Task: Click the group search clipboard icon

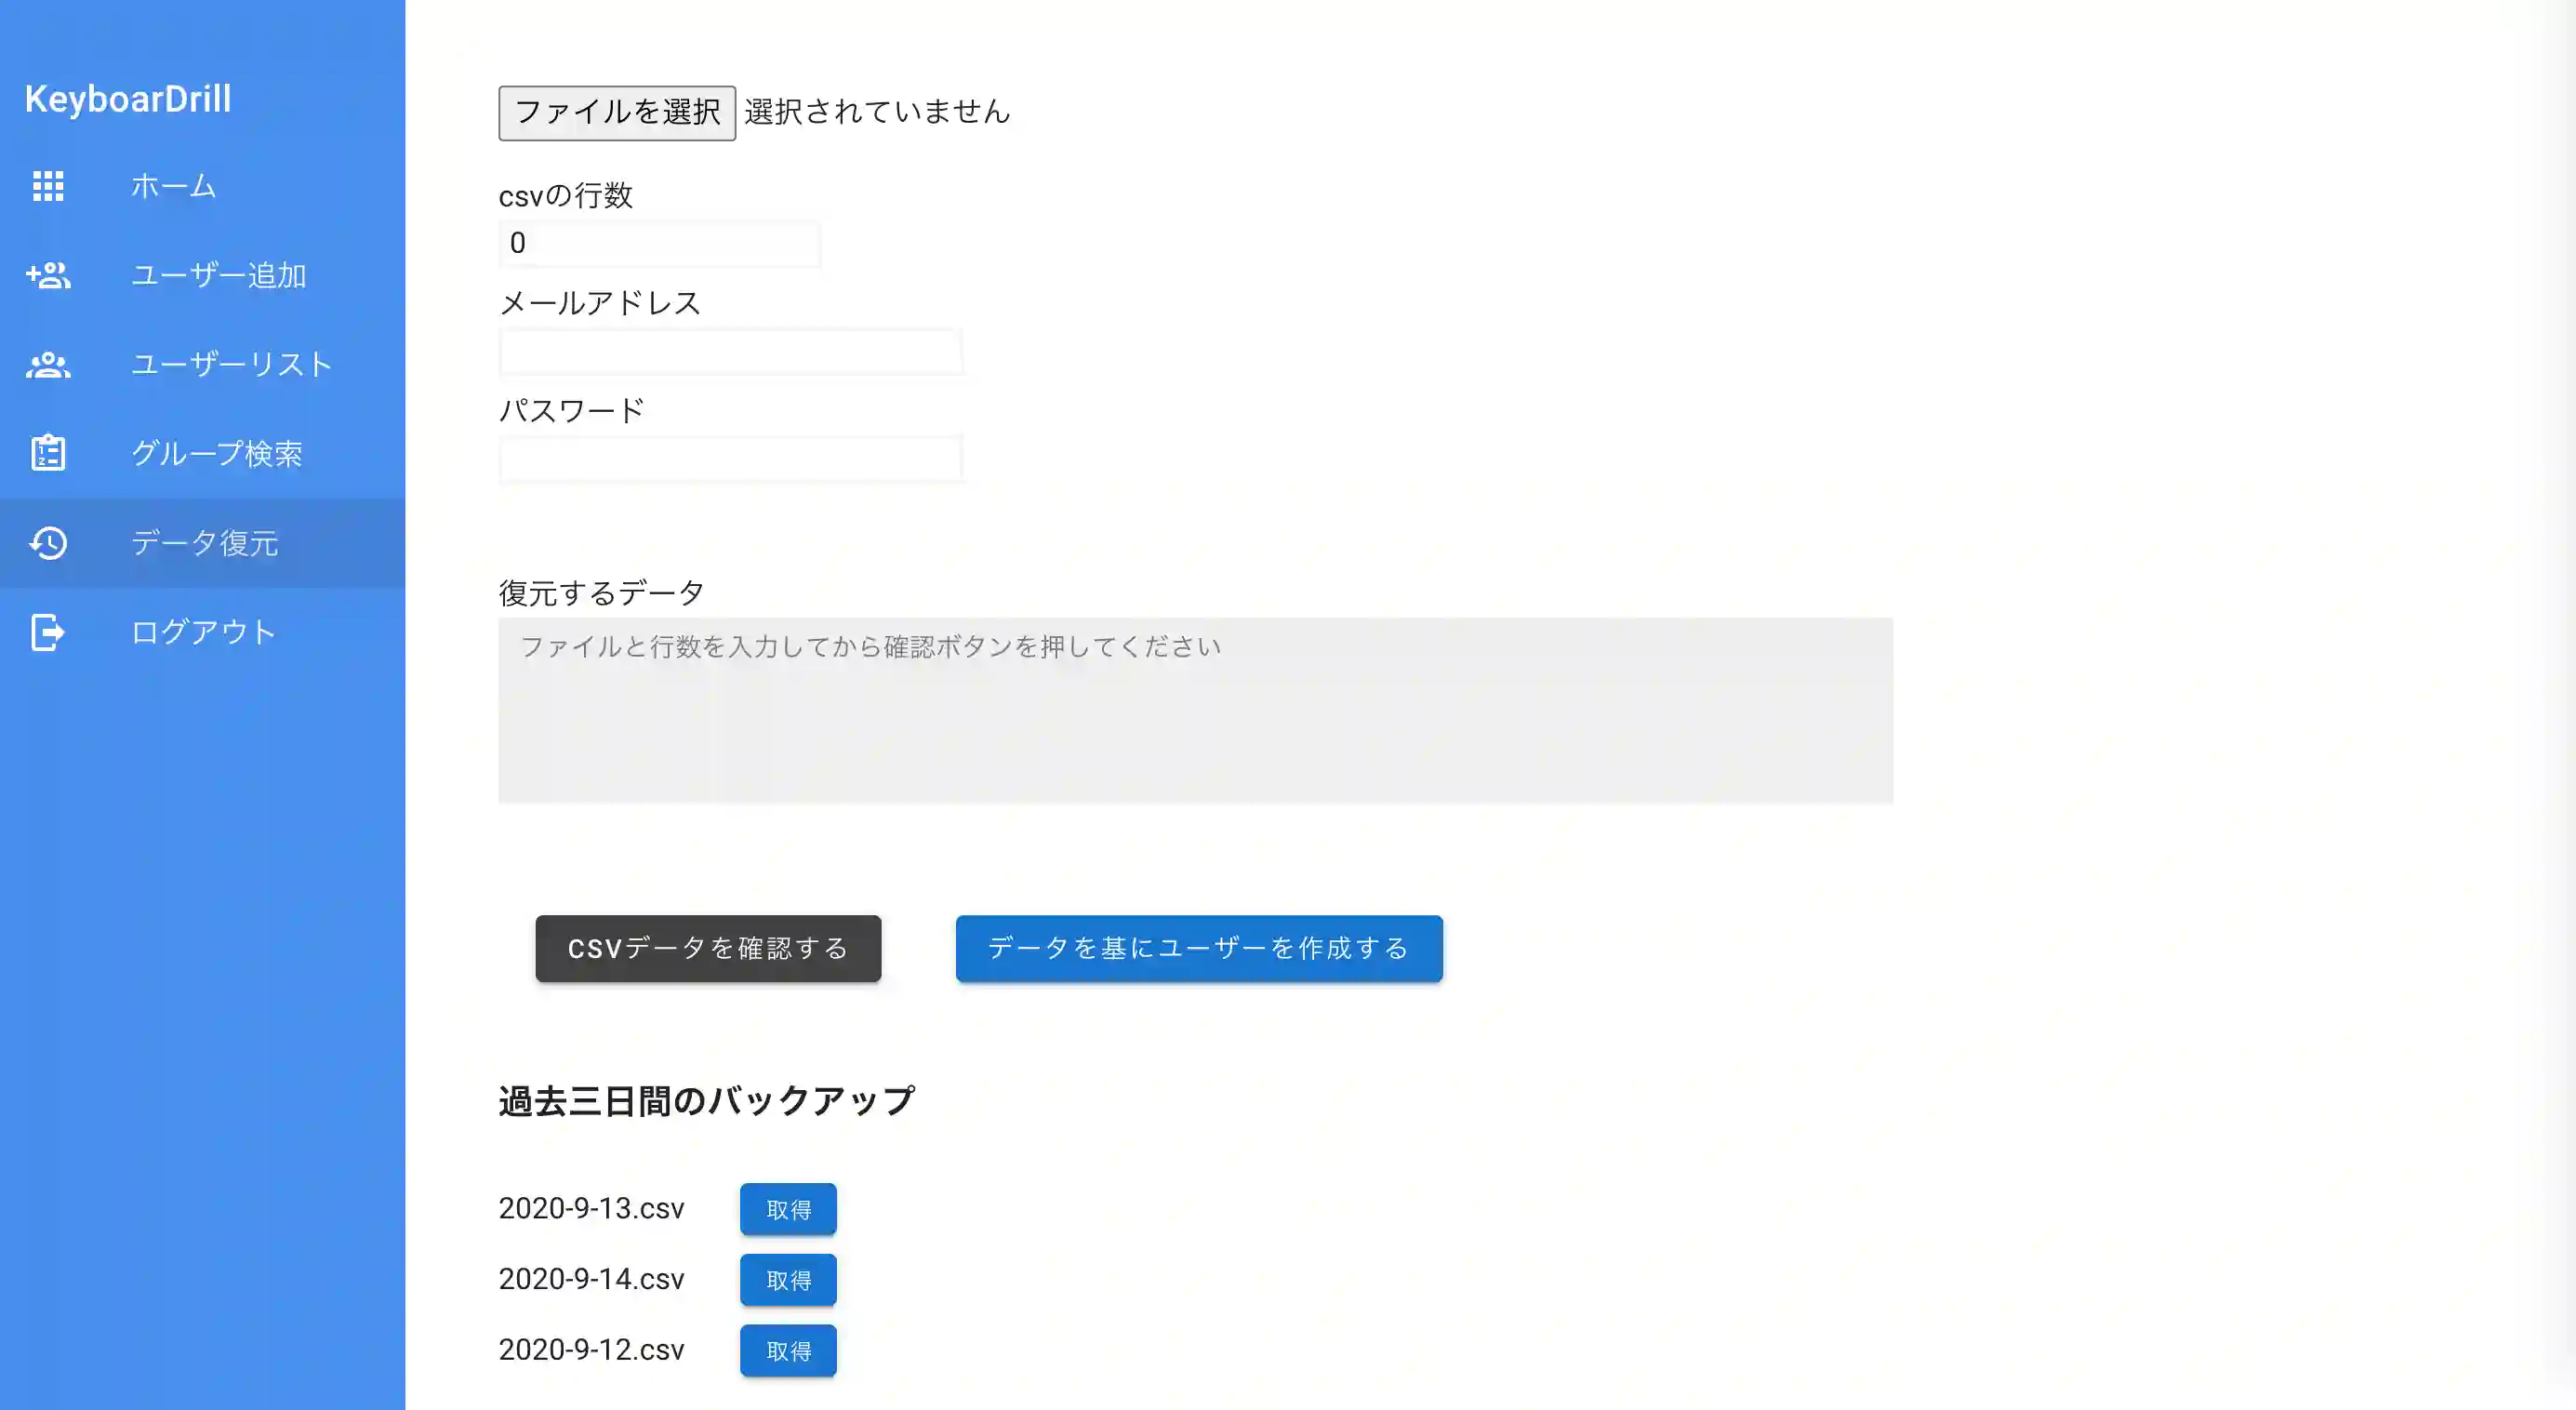Action: coord(48,453)
